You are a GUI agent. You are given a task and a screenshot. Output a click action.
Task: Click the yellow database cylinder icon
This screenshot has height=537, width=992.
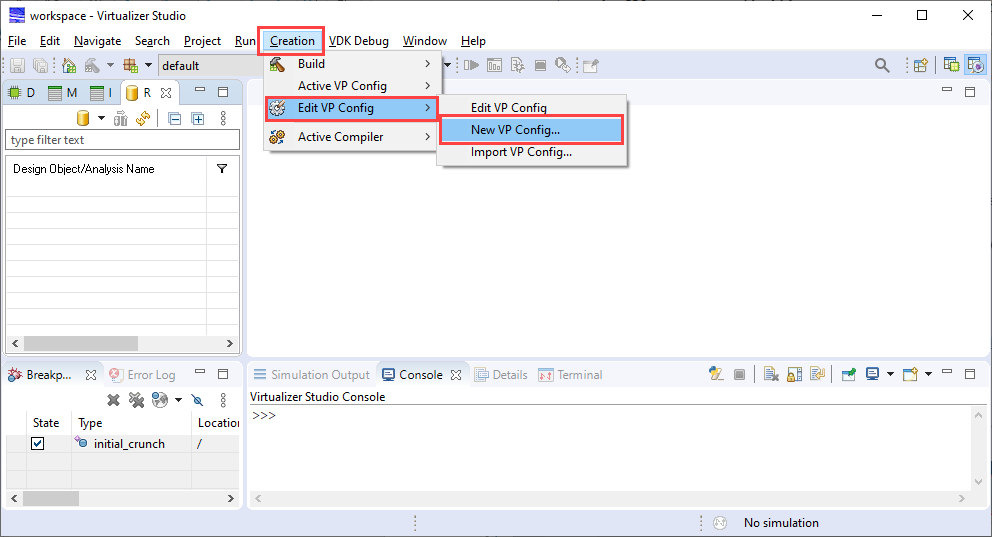pos(83,118)
